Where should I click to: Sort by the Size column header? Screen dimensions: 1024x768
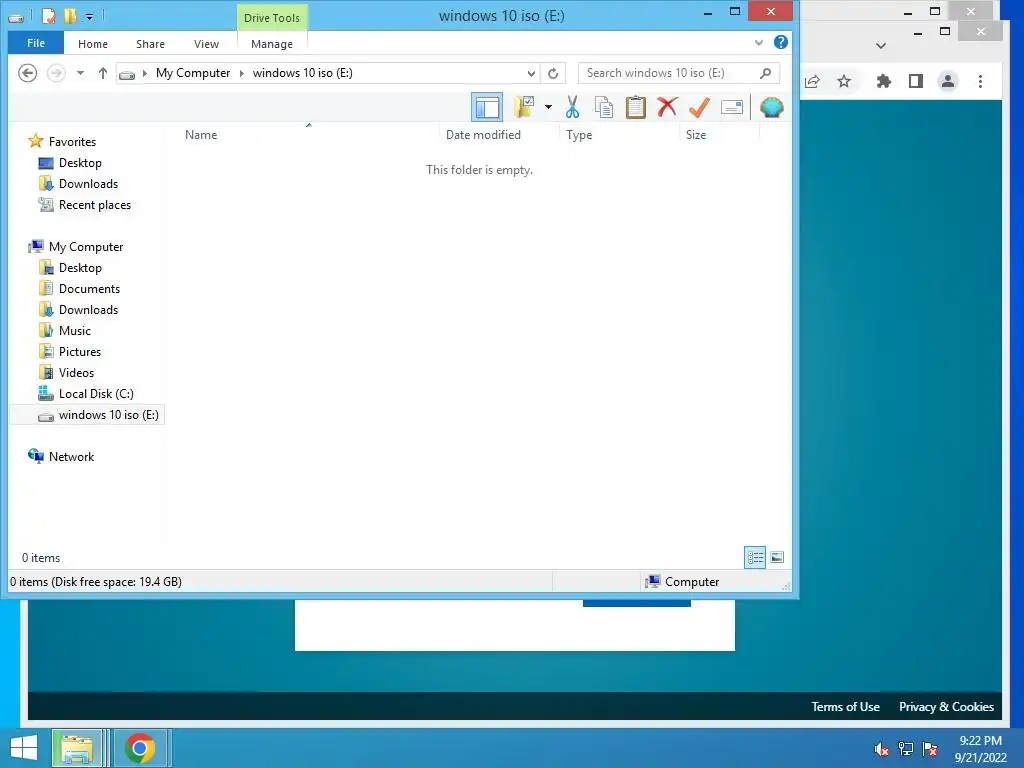click(x=696, y=135)
